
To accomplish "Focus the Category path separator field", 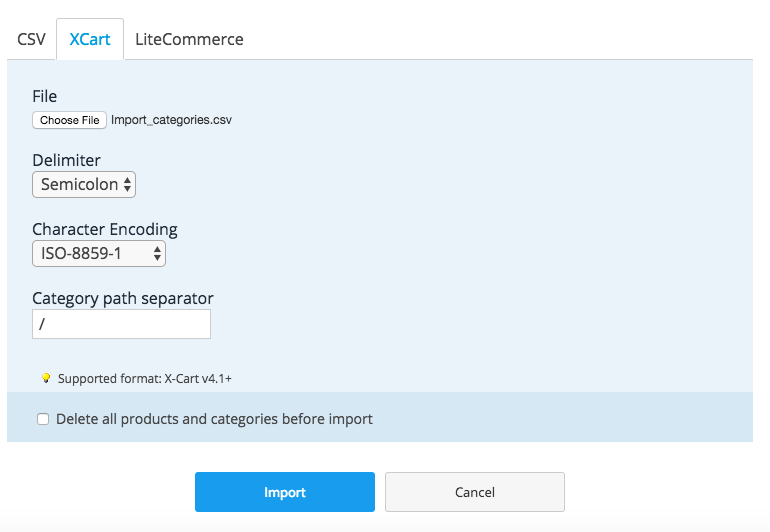I will point(121,324).
